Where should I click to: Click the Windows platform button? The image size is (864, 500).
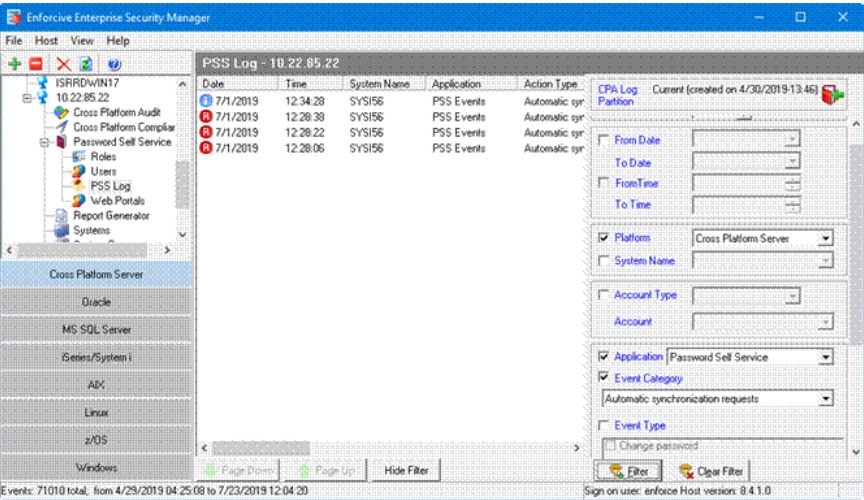tap(96, 467)
